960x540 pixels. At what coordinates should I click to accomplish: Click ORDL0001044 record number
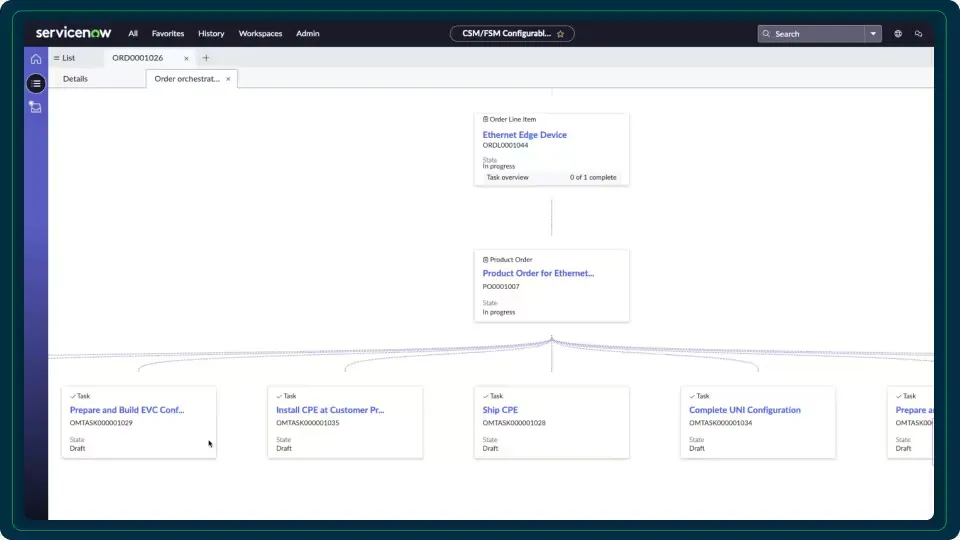click(505, 146)
